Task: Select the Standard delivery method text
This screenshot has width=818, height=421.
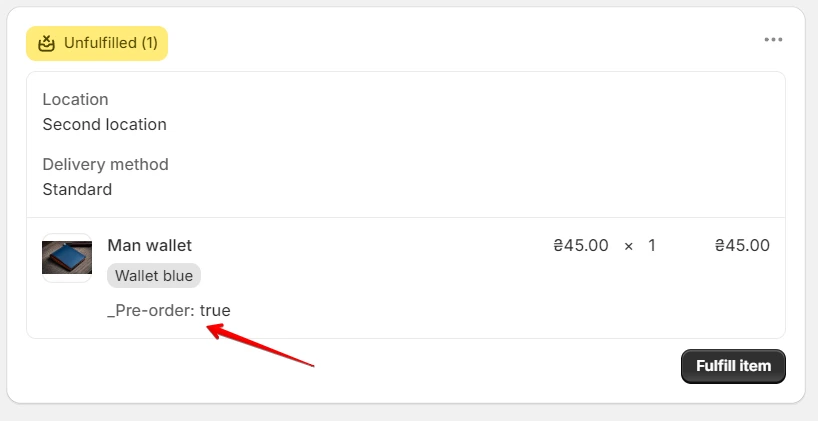Action: [x=77, y=189]
